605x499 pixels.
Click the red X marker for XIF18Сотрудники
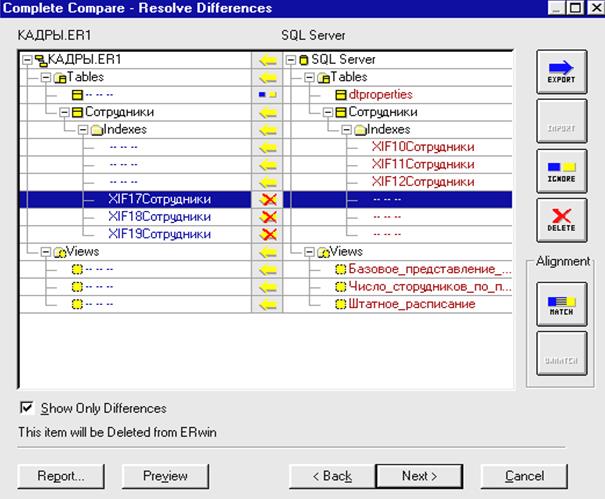tap(268, 217)
